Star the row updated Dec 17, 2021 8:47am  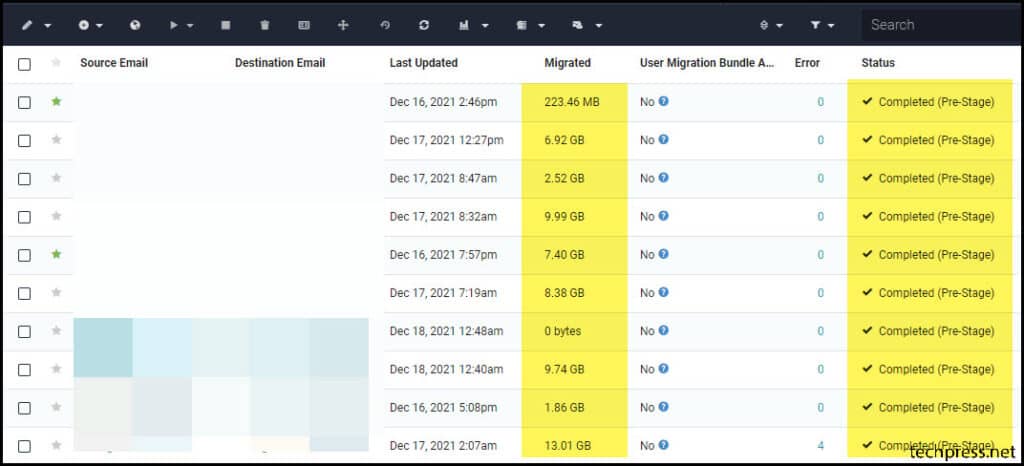pyautogui.click(x=56, y=178)
